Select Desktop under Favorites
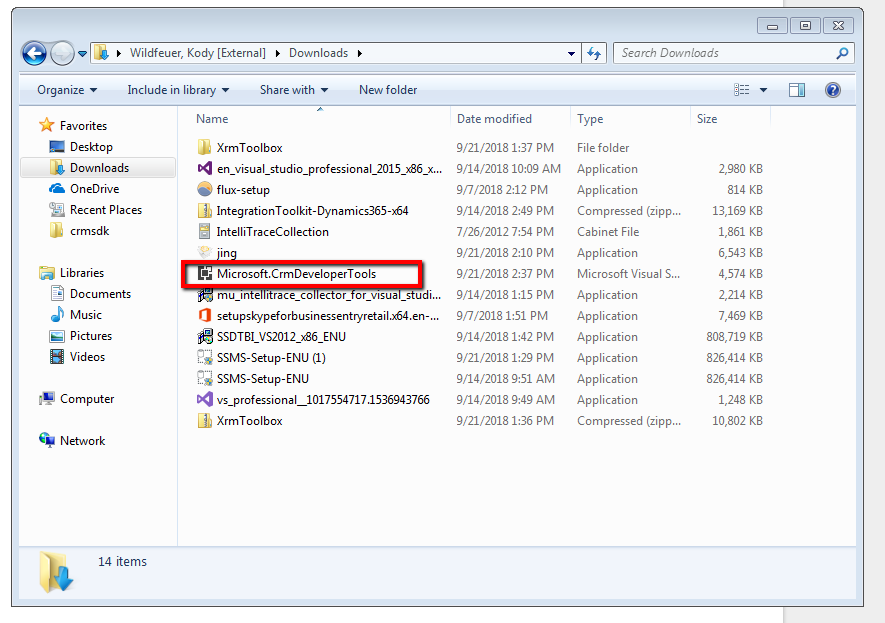The width and height of the screenshot is (885, 623). click(x=81, y=147)
